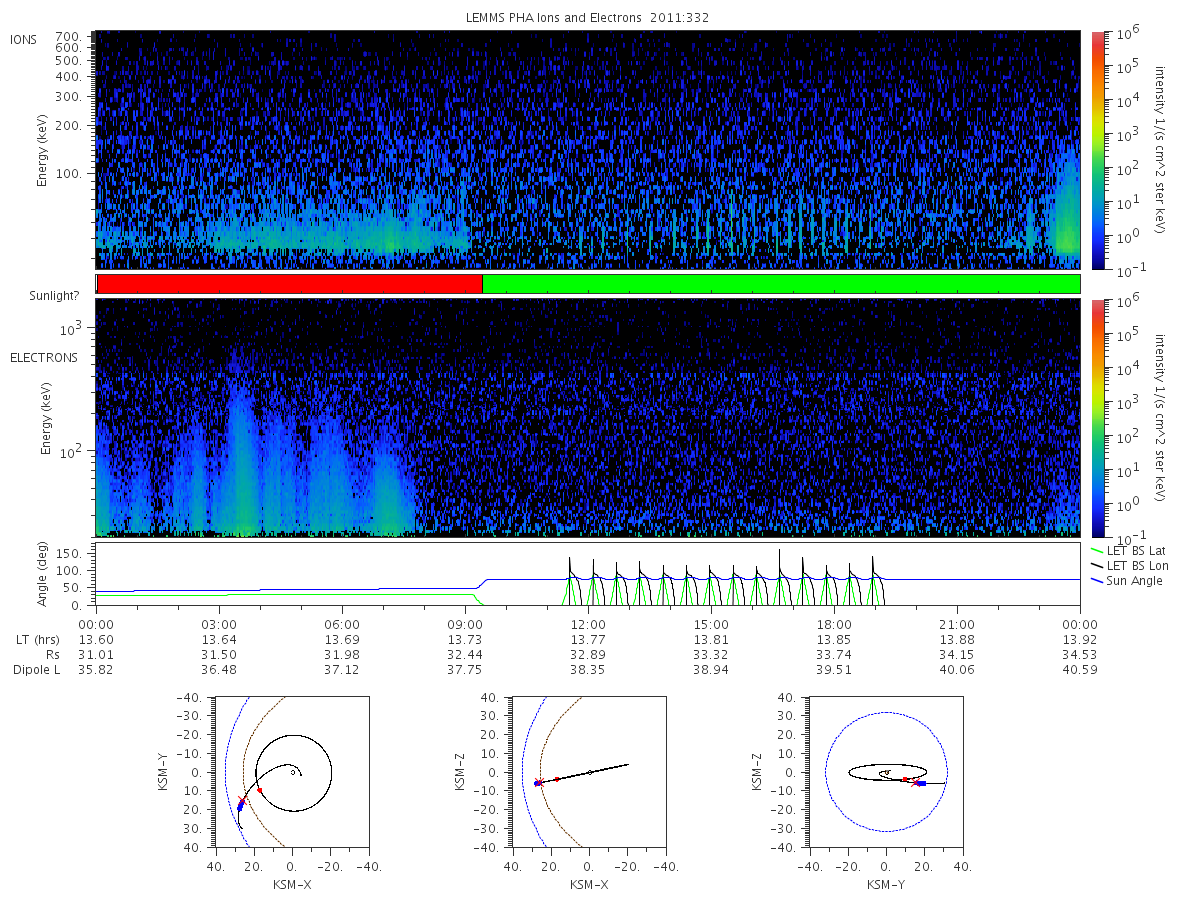
Task: Click the "Dipole L" row label
Action: pyautogui.click(x=36, y=670)
